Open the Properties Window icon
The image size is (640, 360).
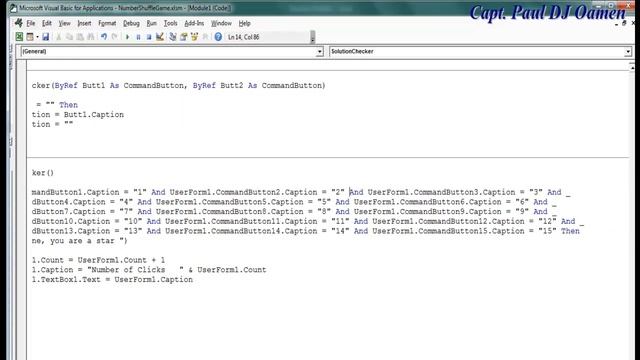pos(184,37)
